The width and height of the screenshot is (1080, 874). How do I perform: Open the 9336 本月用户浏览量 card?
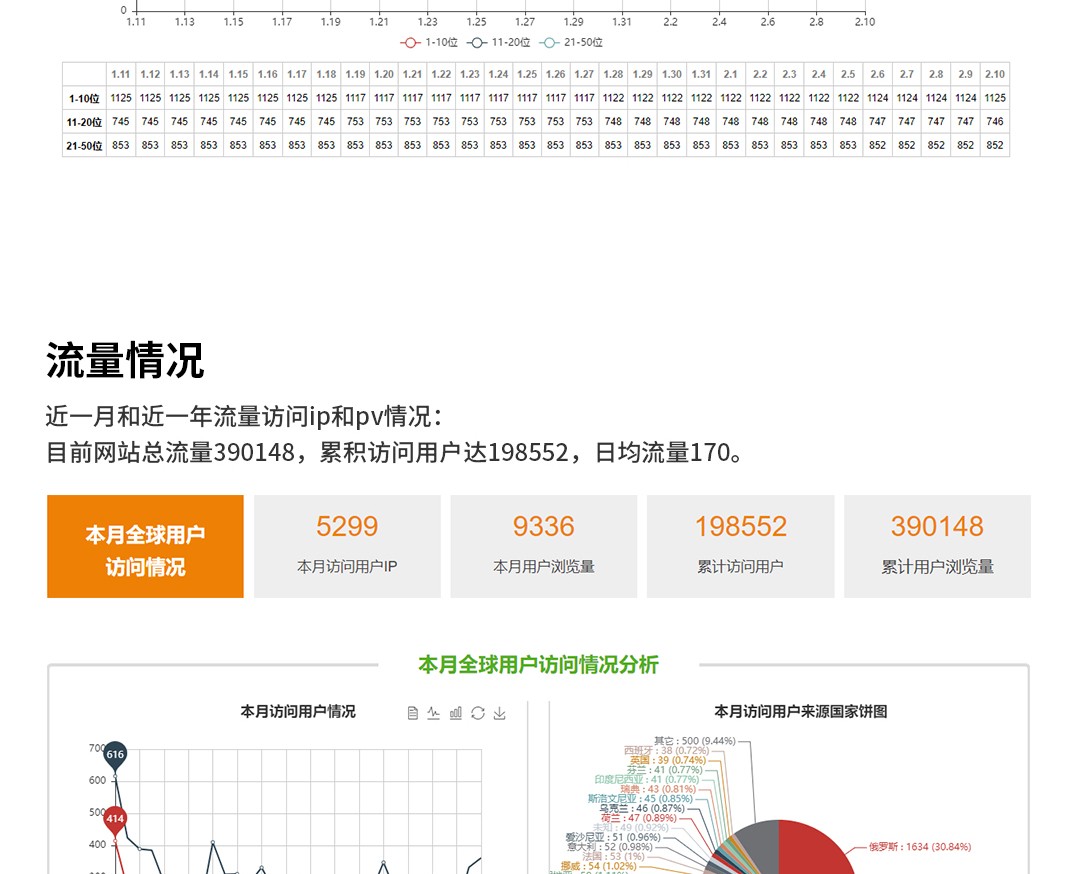(x=543, y=546)
